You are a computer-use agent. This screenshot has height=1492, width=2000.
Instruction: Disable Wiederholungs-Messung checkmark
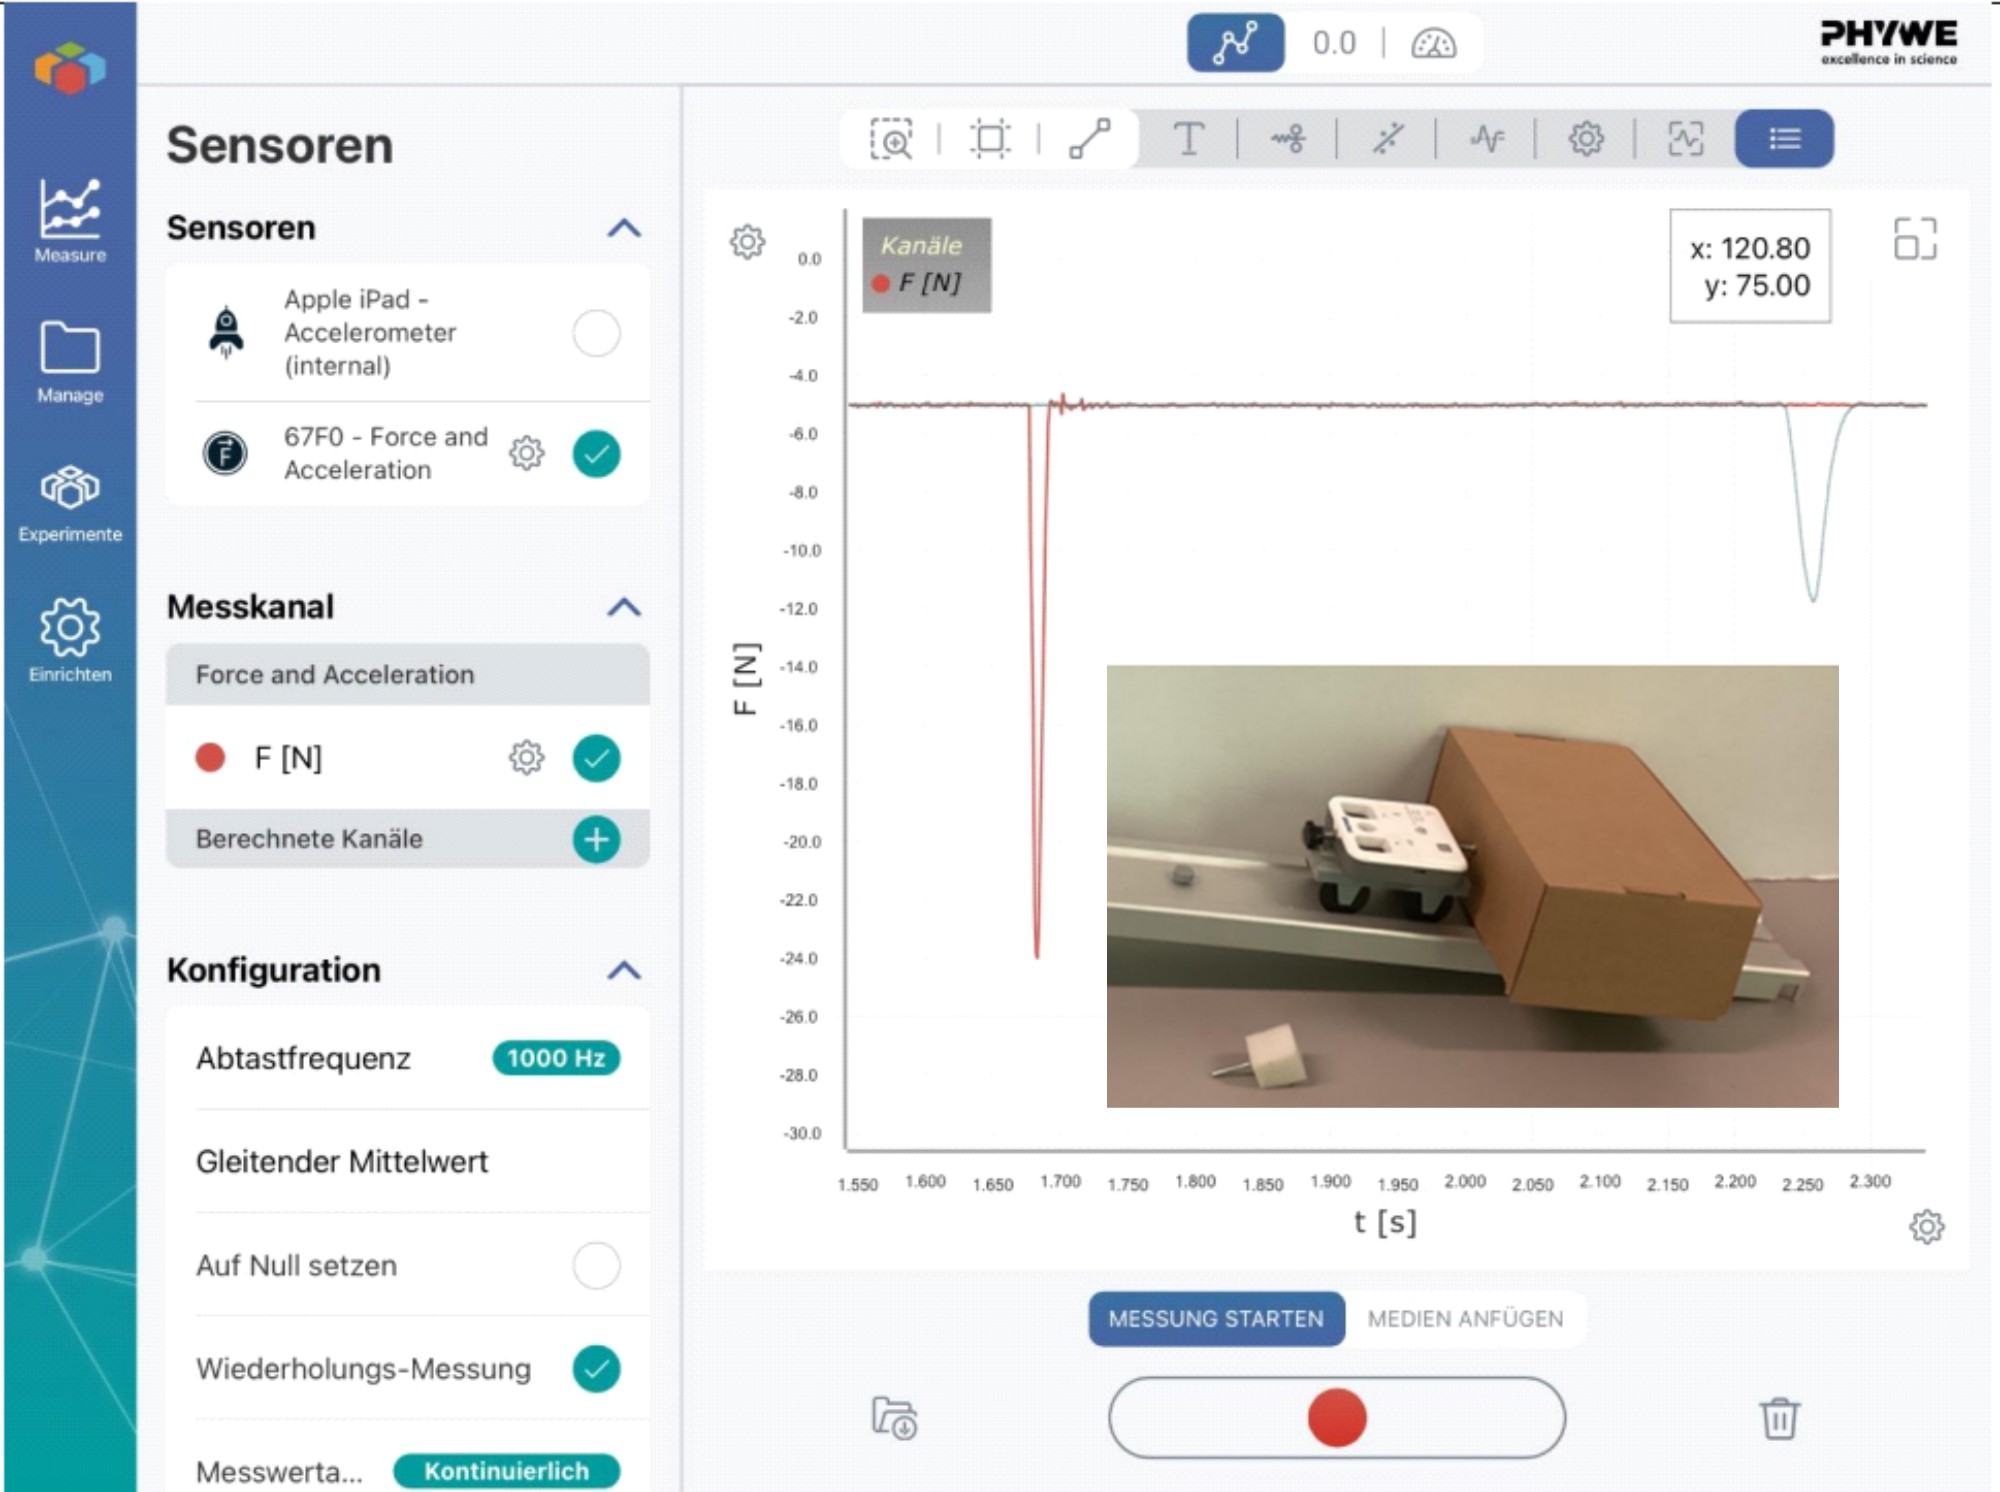coord(596,1369)
